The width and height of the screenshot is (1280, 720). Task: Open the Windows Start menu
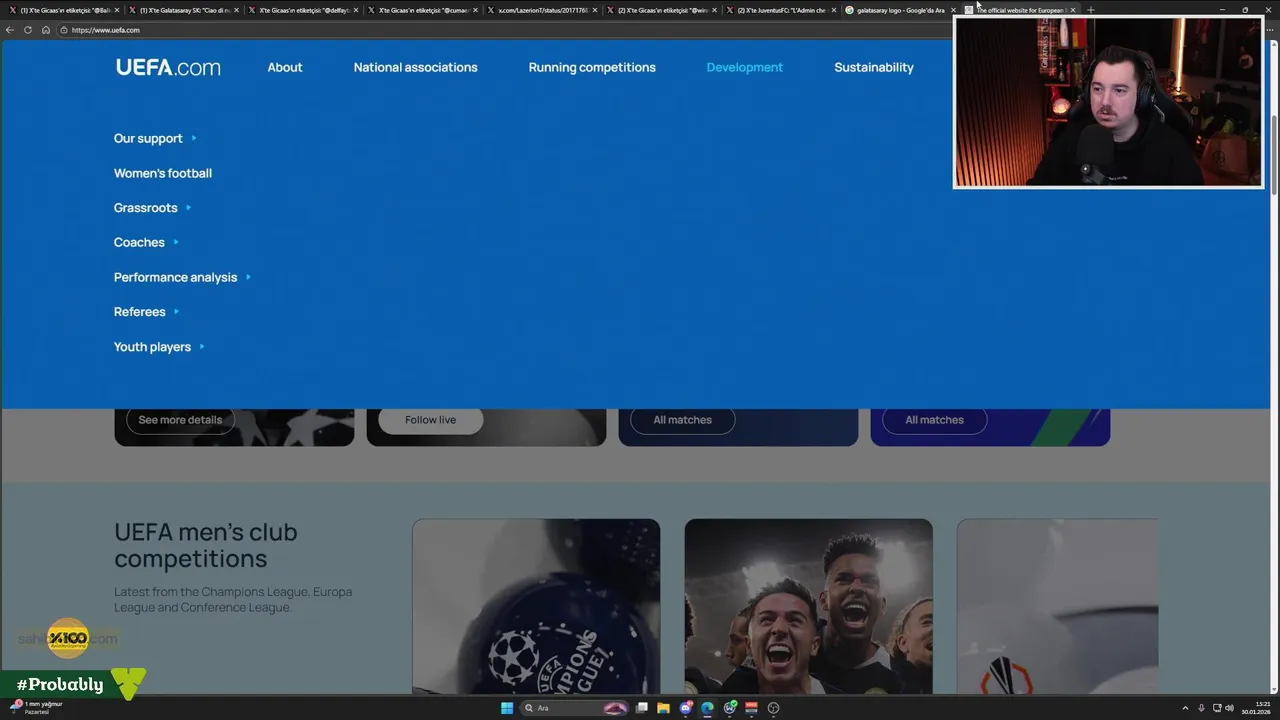(507, 708)
